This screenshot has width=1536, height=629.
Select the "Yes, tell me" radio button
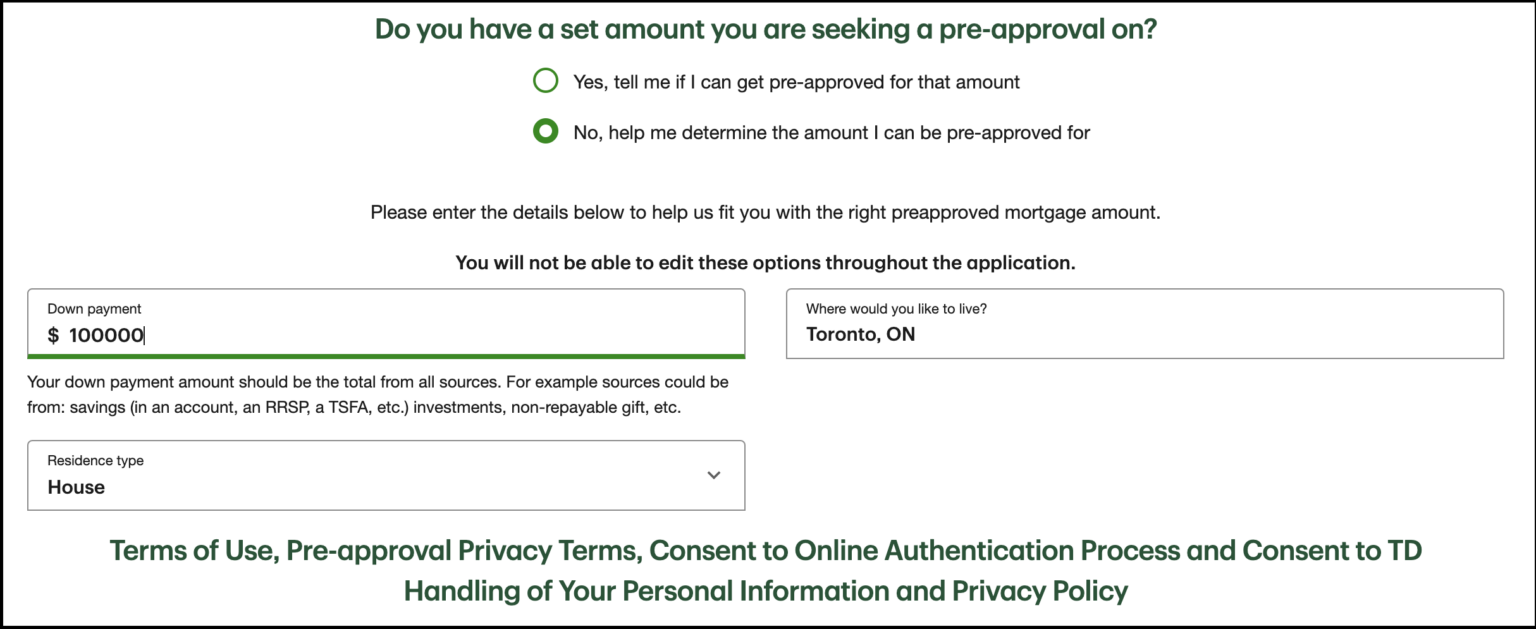[545, 81]
